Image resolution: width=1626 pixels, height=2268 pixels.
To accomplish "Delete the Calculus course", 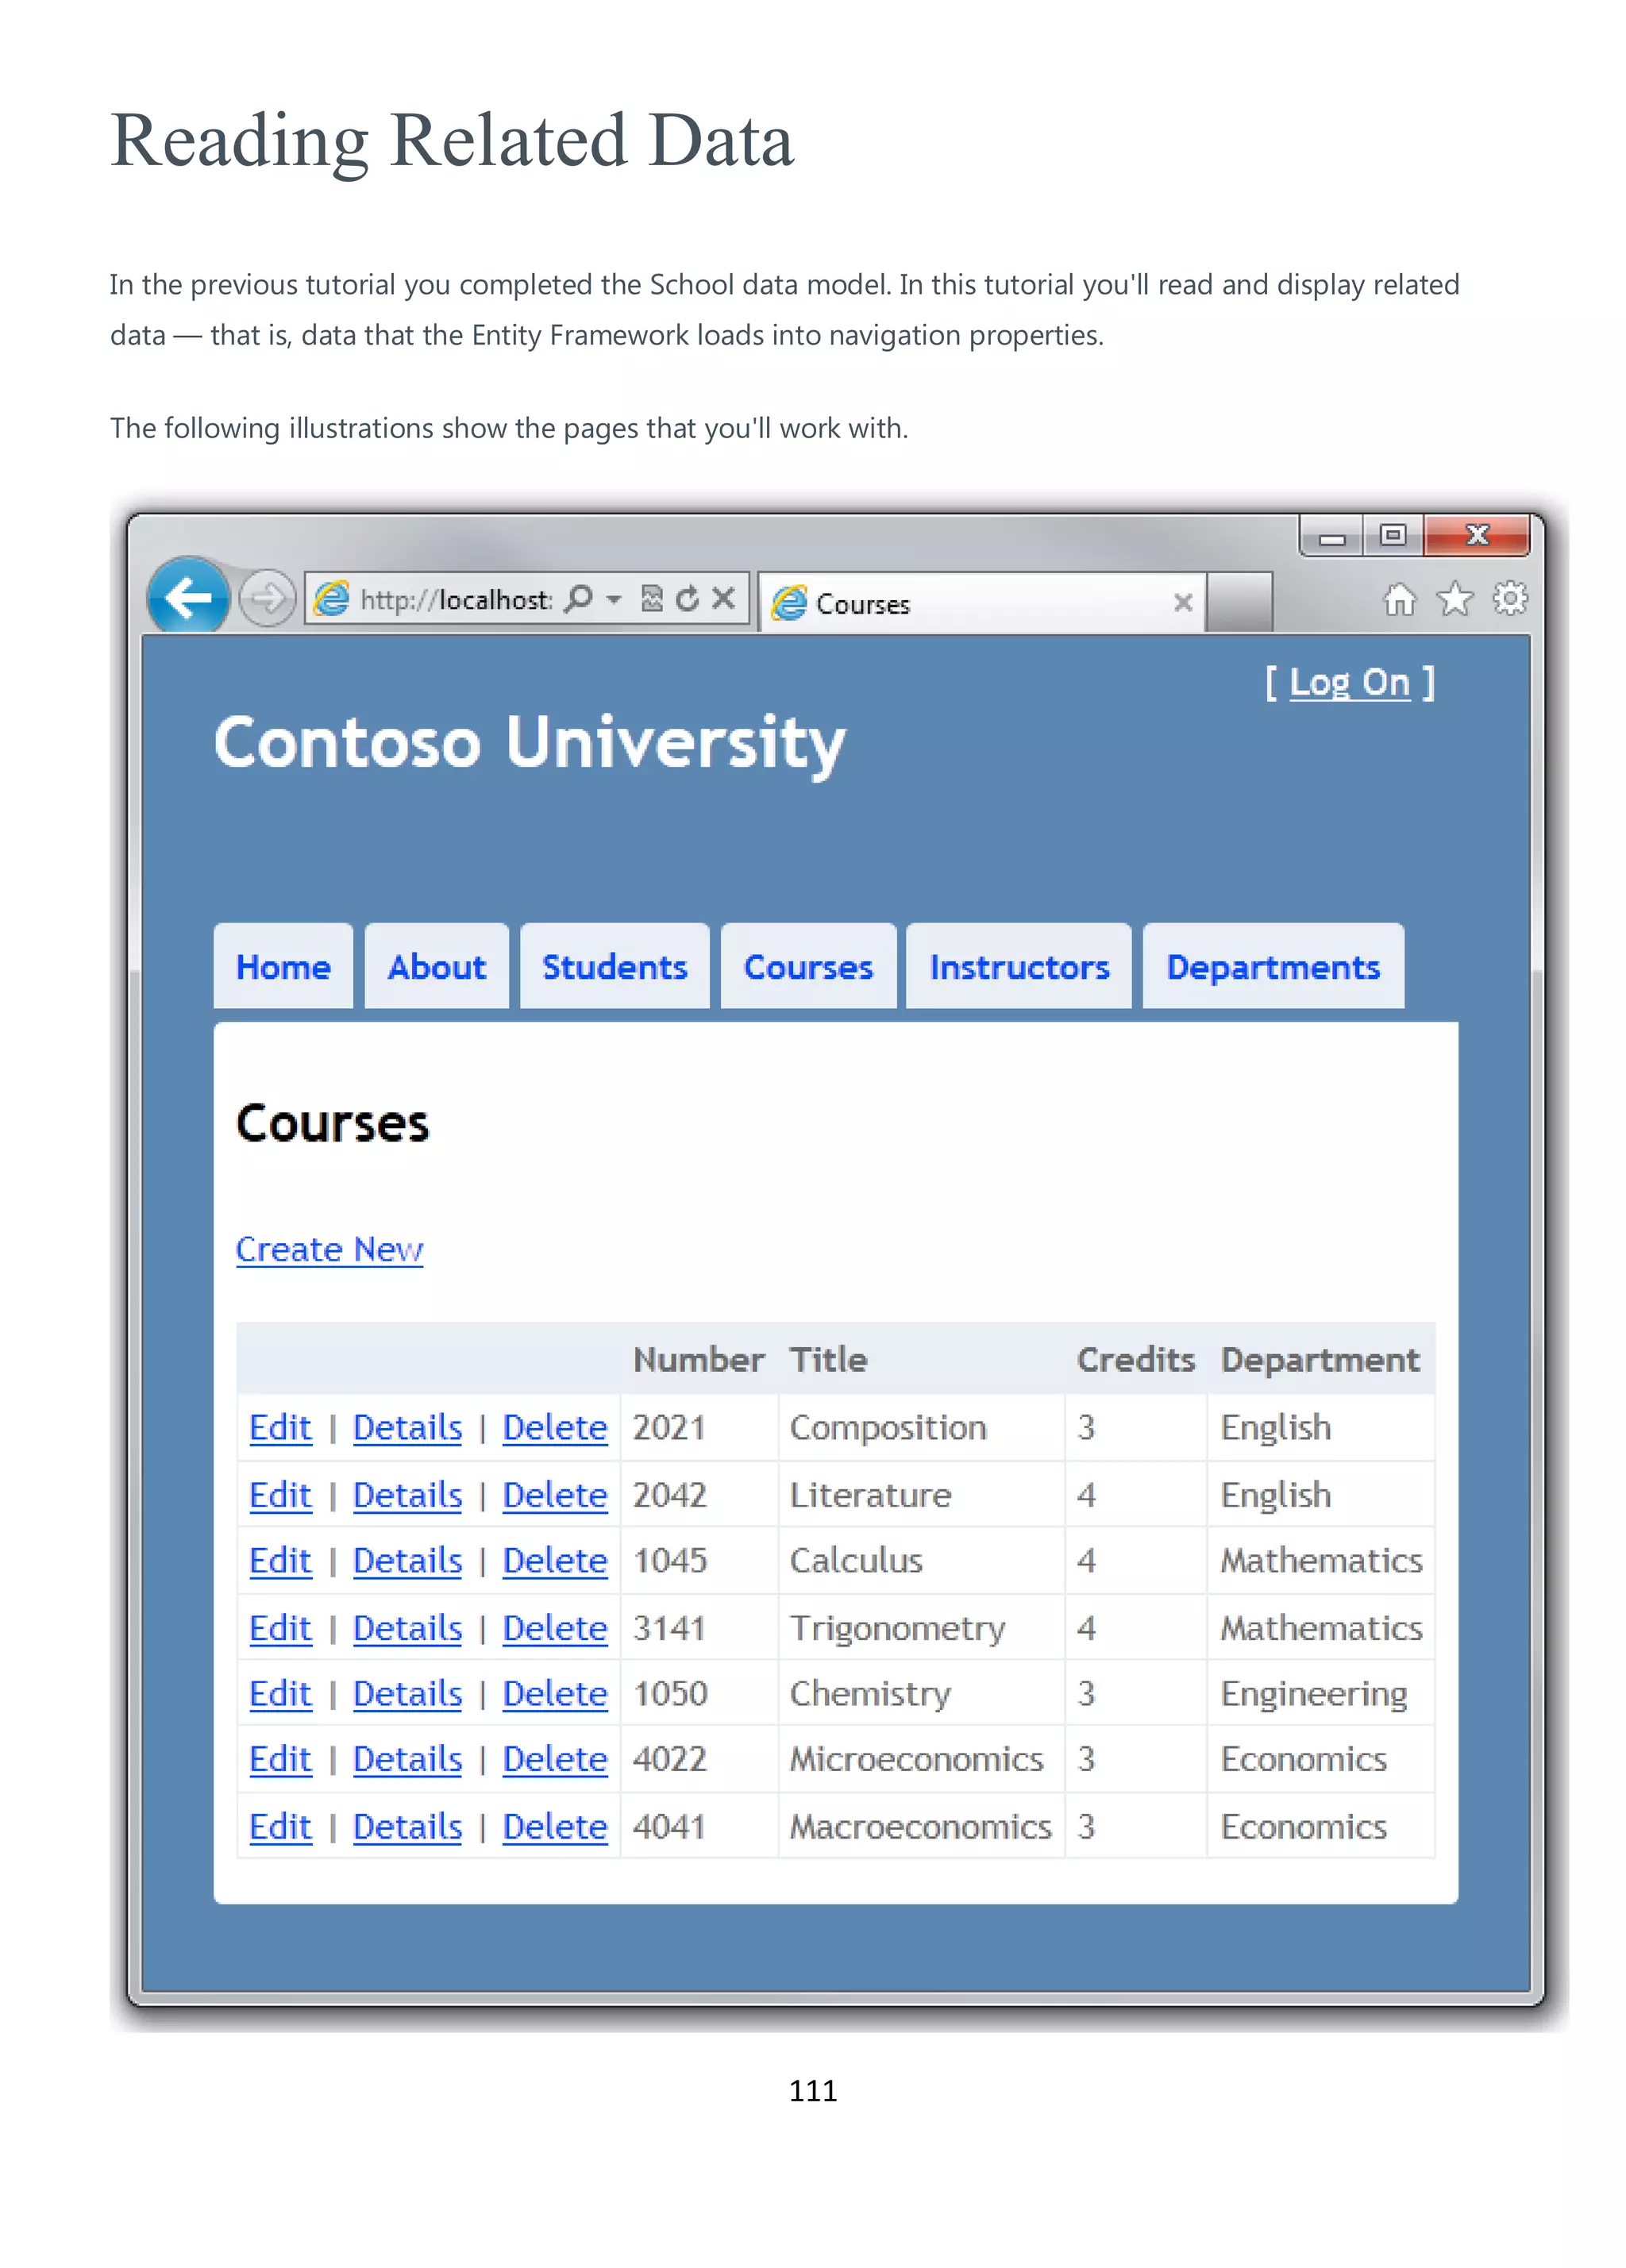I will (555, 1561).
